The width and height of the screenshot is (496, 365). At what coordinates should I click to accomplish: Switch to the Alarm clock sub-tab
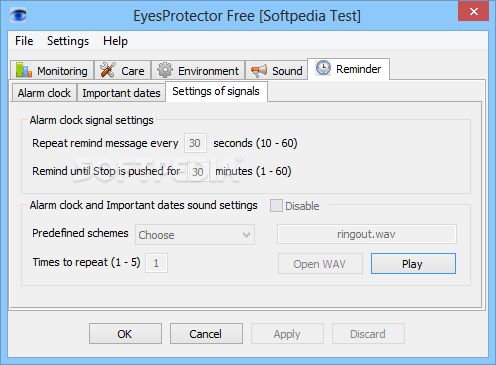tap(44, 93)
